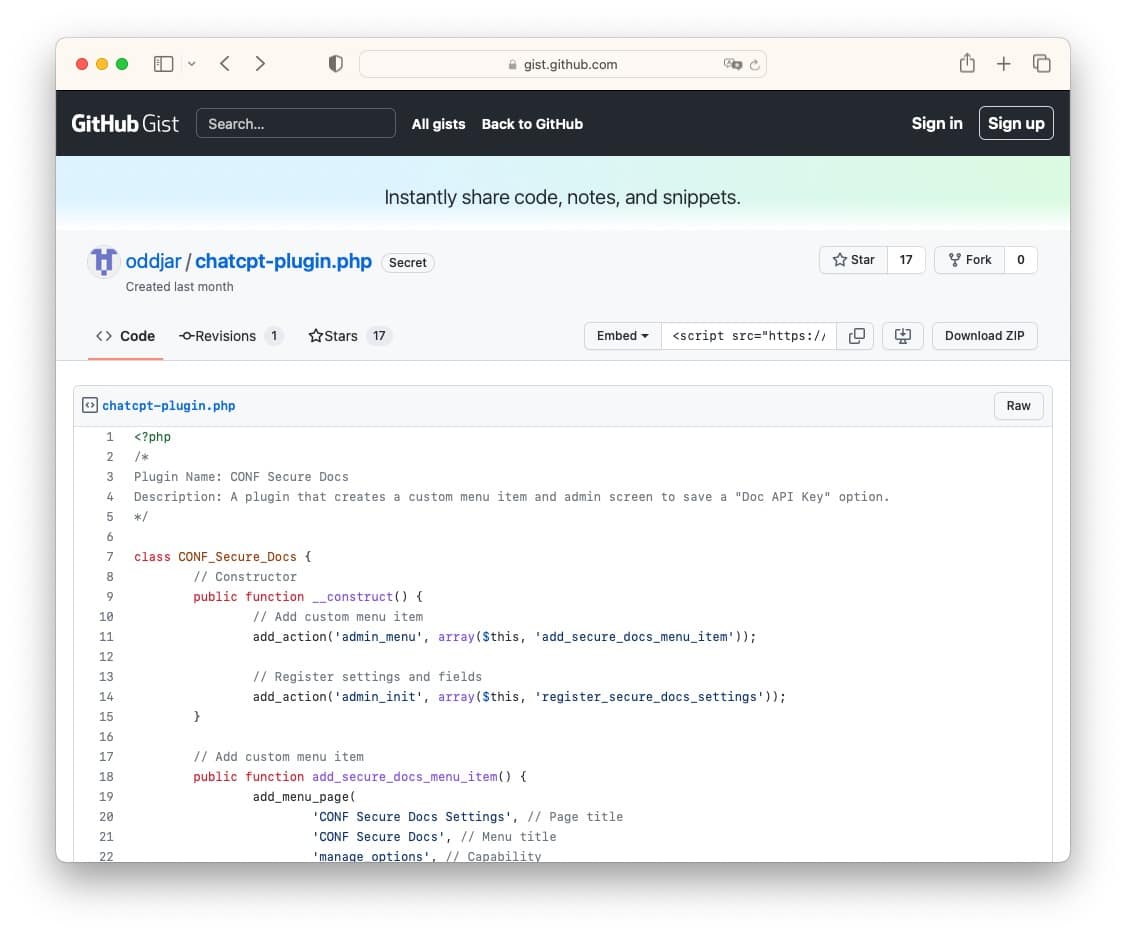Click the Sign up button
The height and width of the screenshot is (936, 1126).
tap(1016, 123)
